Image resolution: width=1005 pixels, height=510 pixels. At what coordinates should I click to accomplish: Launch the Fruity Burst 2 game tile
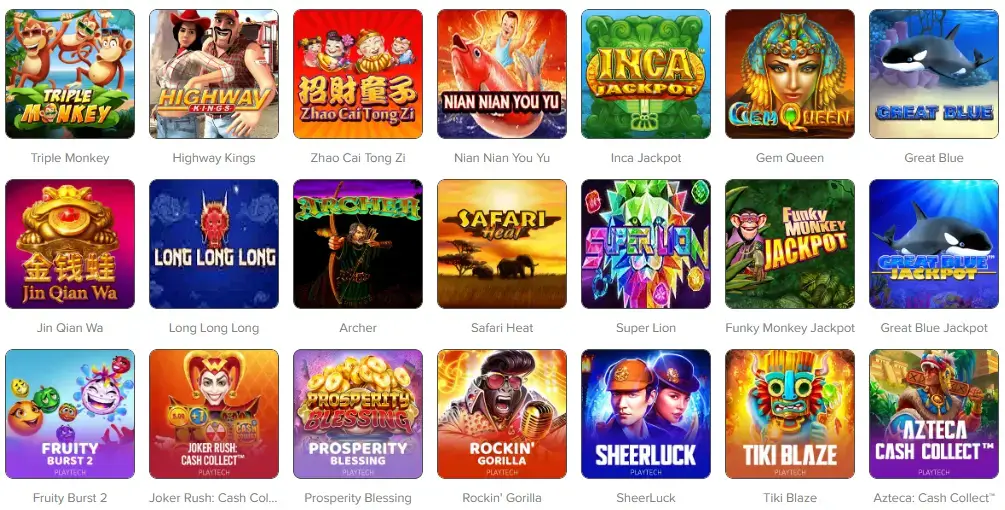click(x=70, y=414)
